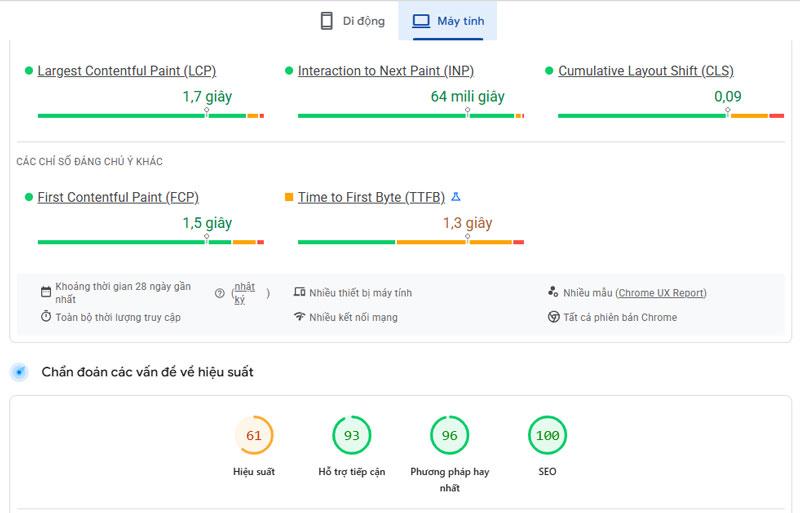This screenshot has width=800, height=513.
Task: Click the Chrome icon beside Tất cả phiên bản
Action: coord(554,316)
